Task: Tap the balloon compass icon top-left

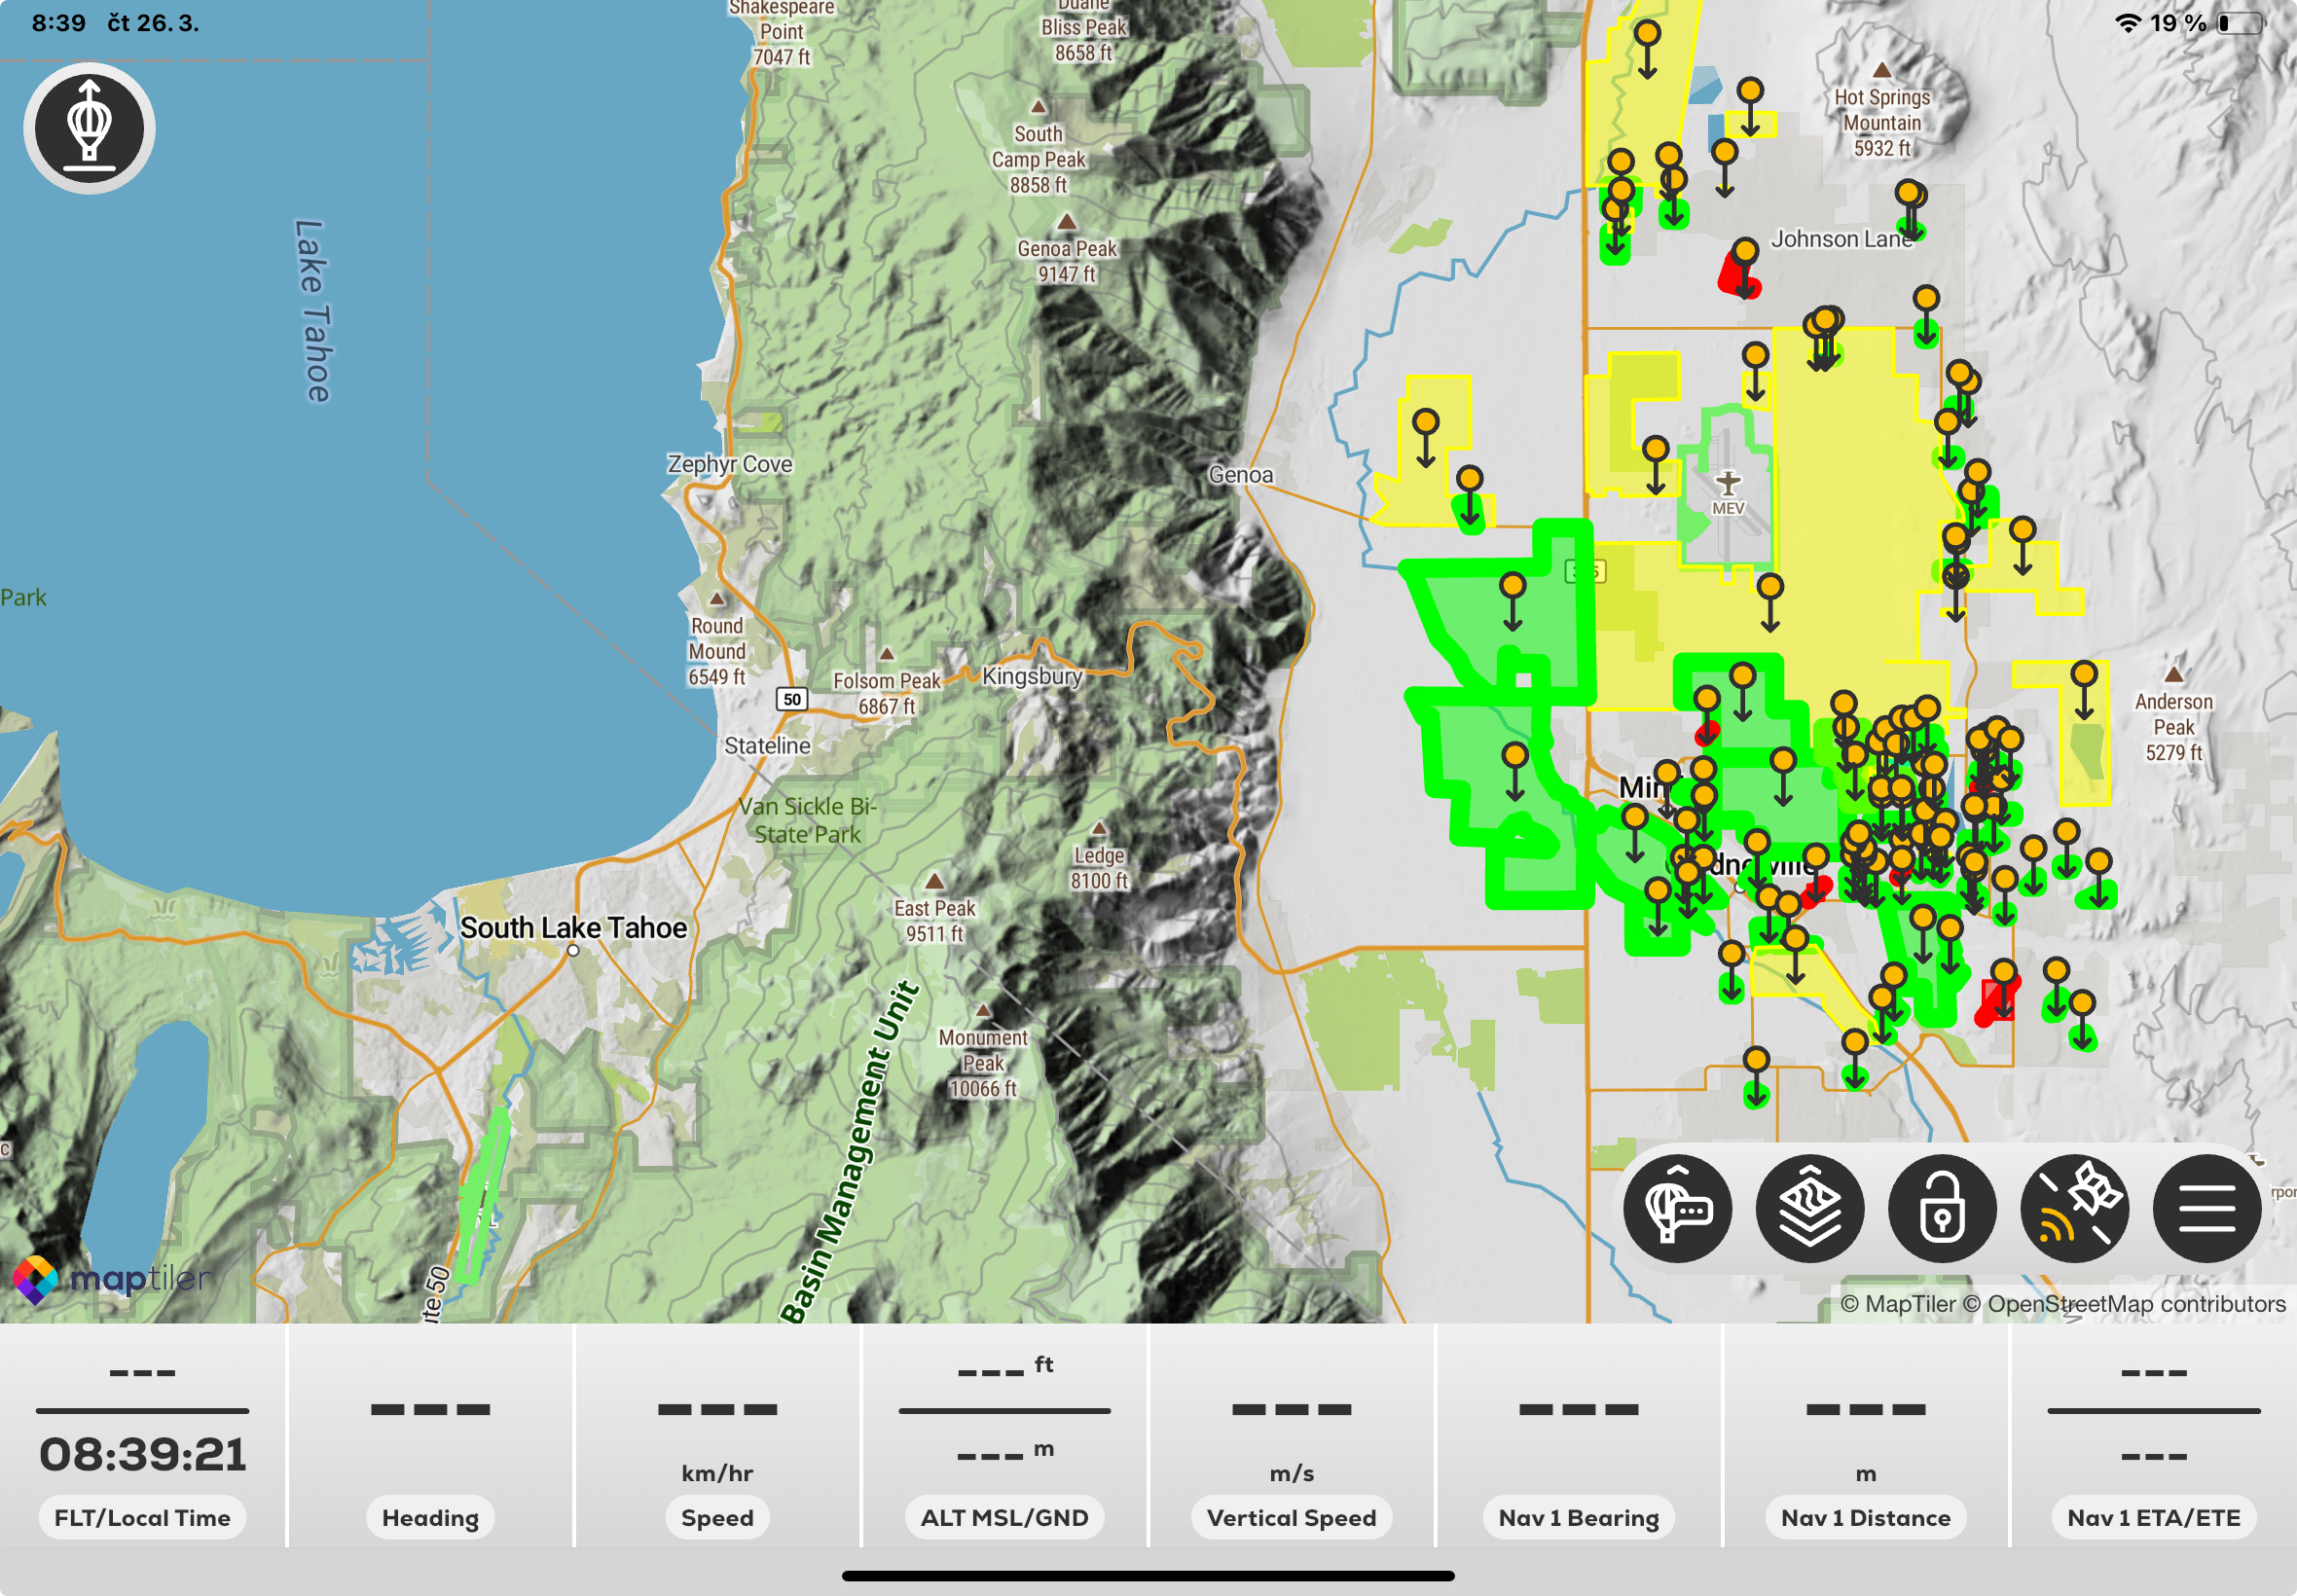Action: tap(89, 128)
